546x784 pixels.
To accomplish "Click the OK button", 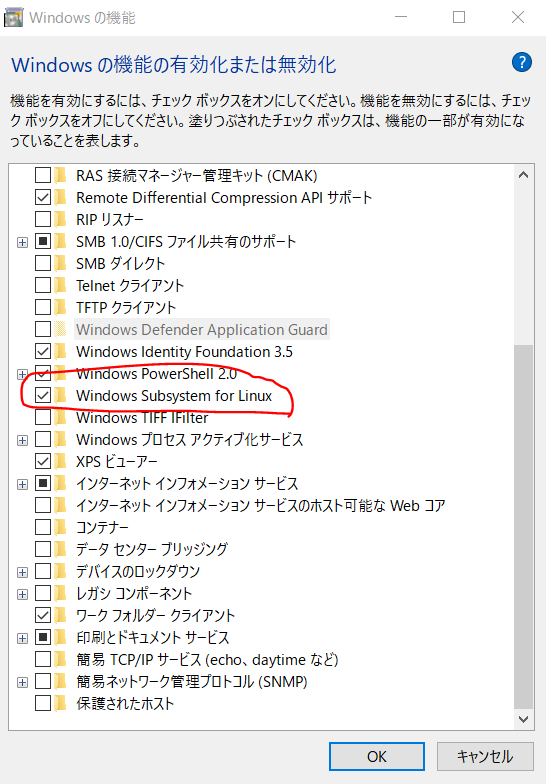I will [x=376, y=756].
